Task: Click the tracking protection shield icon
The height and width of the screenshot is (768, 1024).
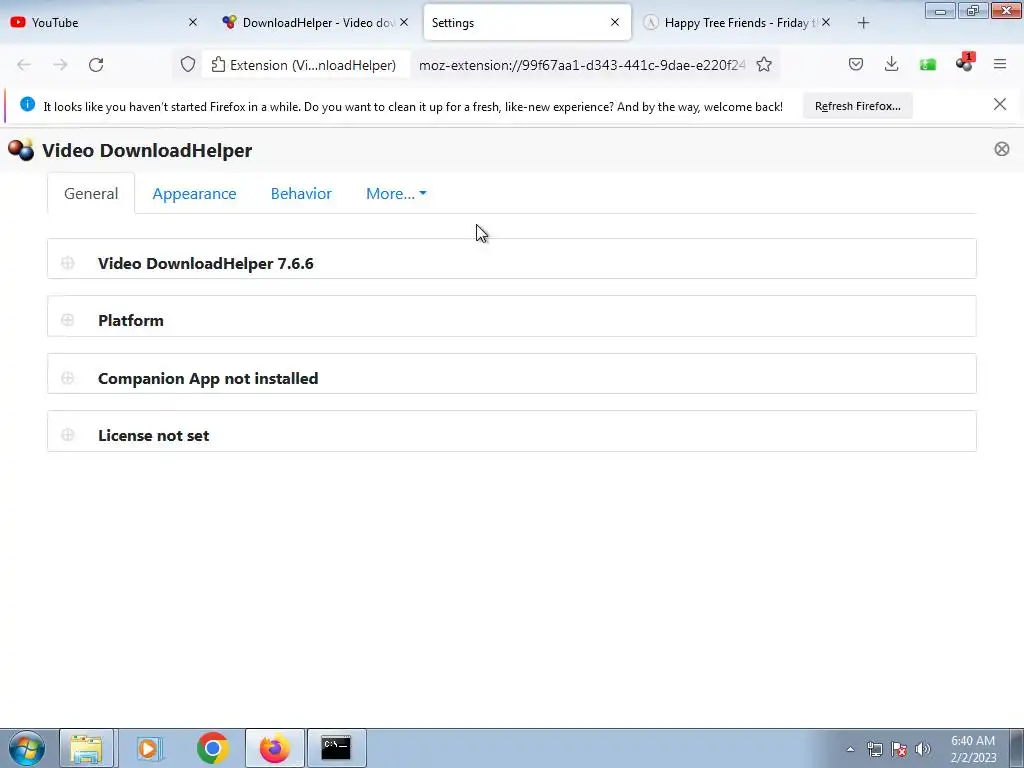Action: (187, 65)
